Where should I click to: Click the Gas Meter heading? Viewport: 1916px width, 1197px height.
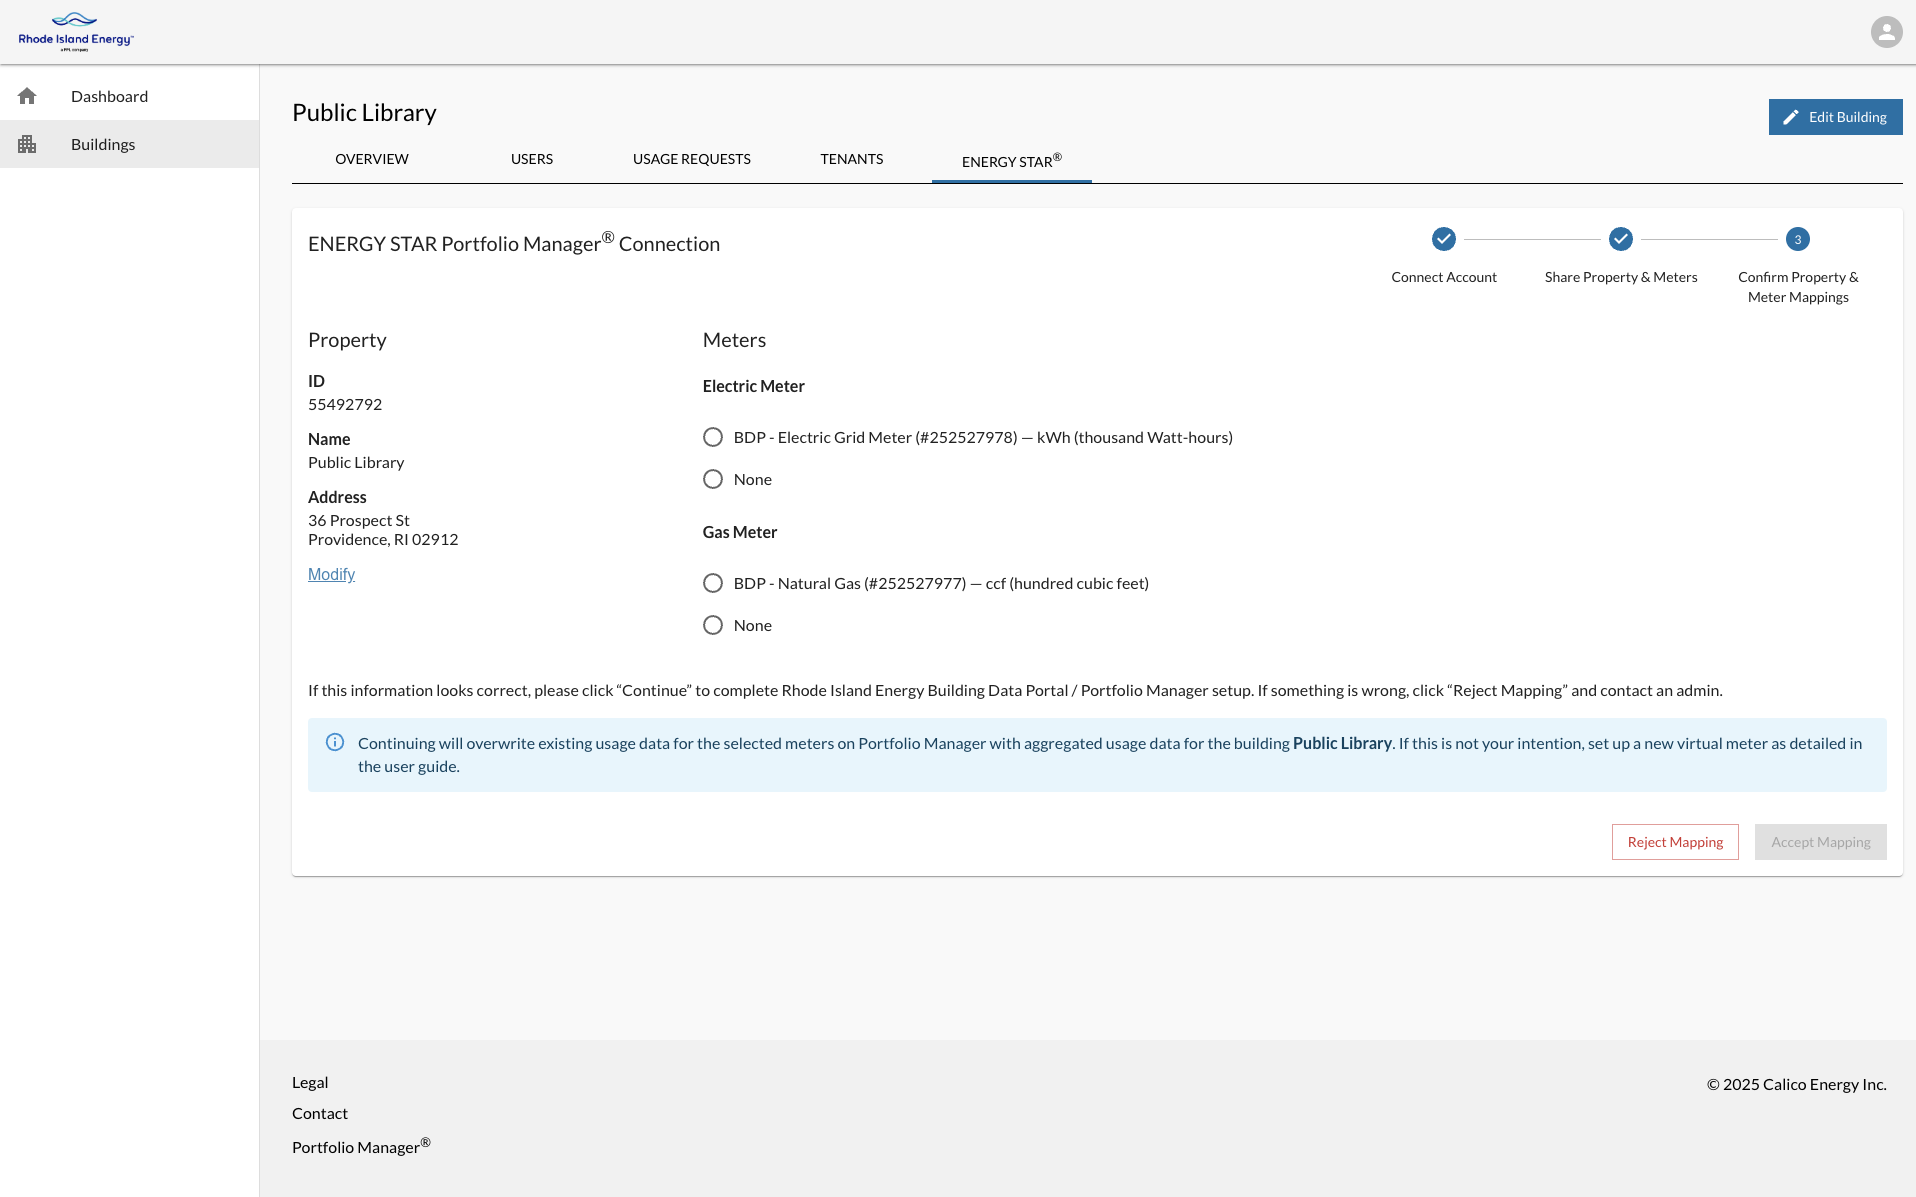coord(739,532)
